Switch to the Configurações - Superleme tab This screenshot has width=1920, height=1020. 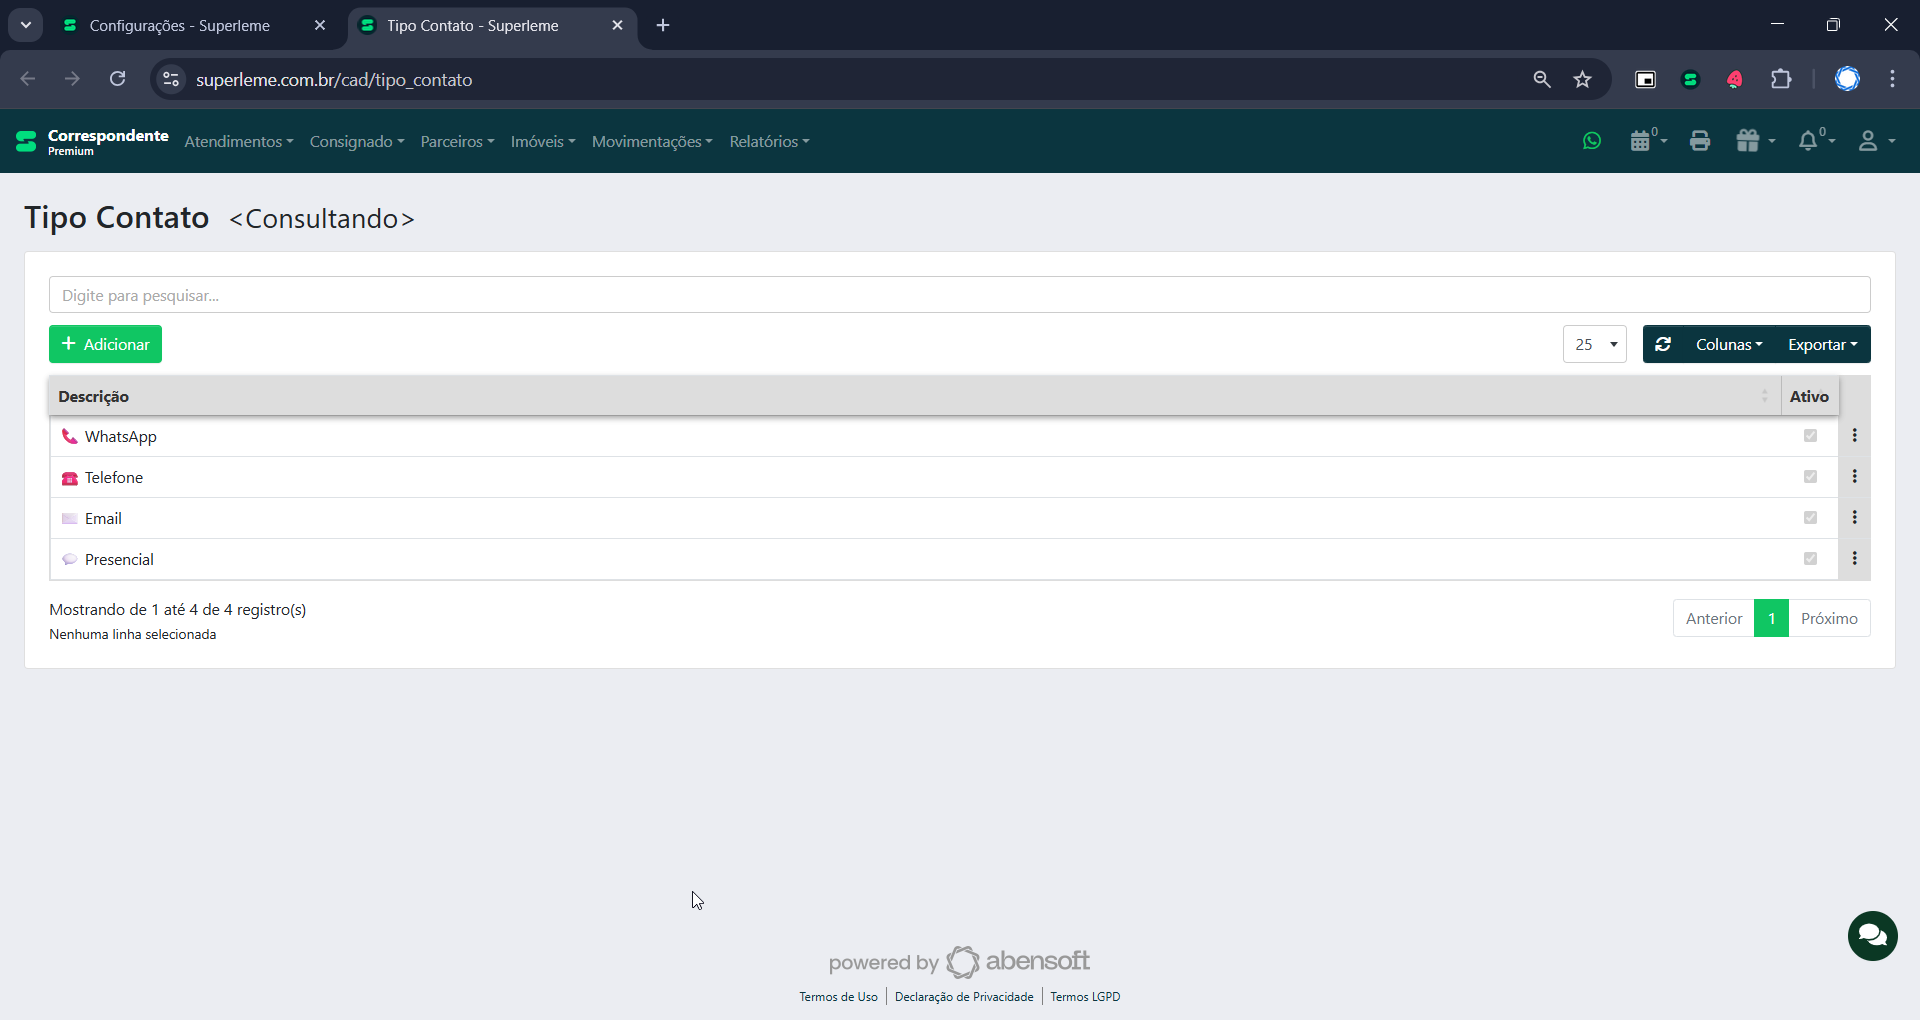(x=180, y=26)
